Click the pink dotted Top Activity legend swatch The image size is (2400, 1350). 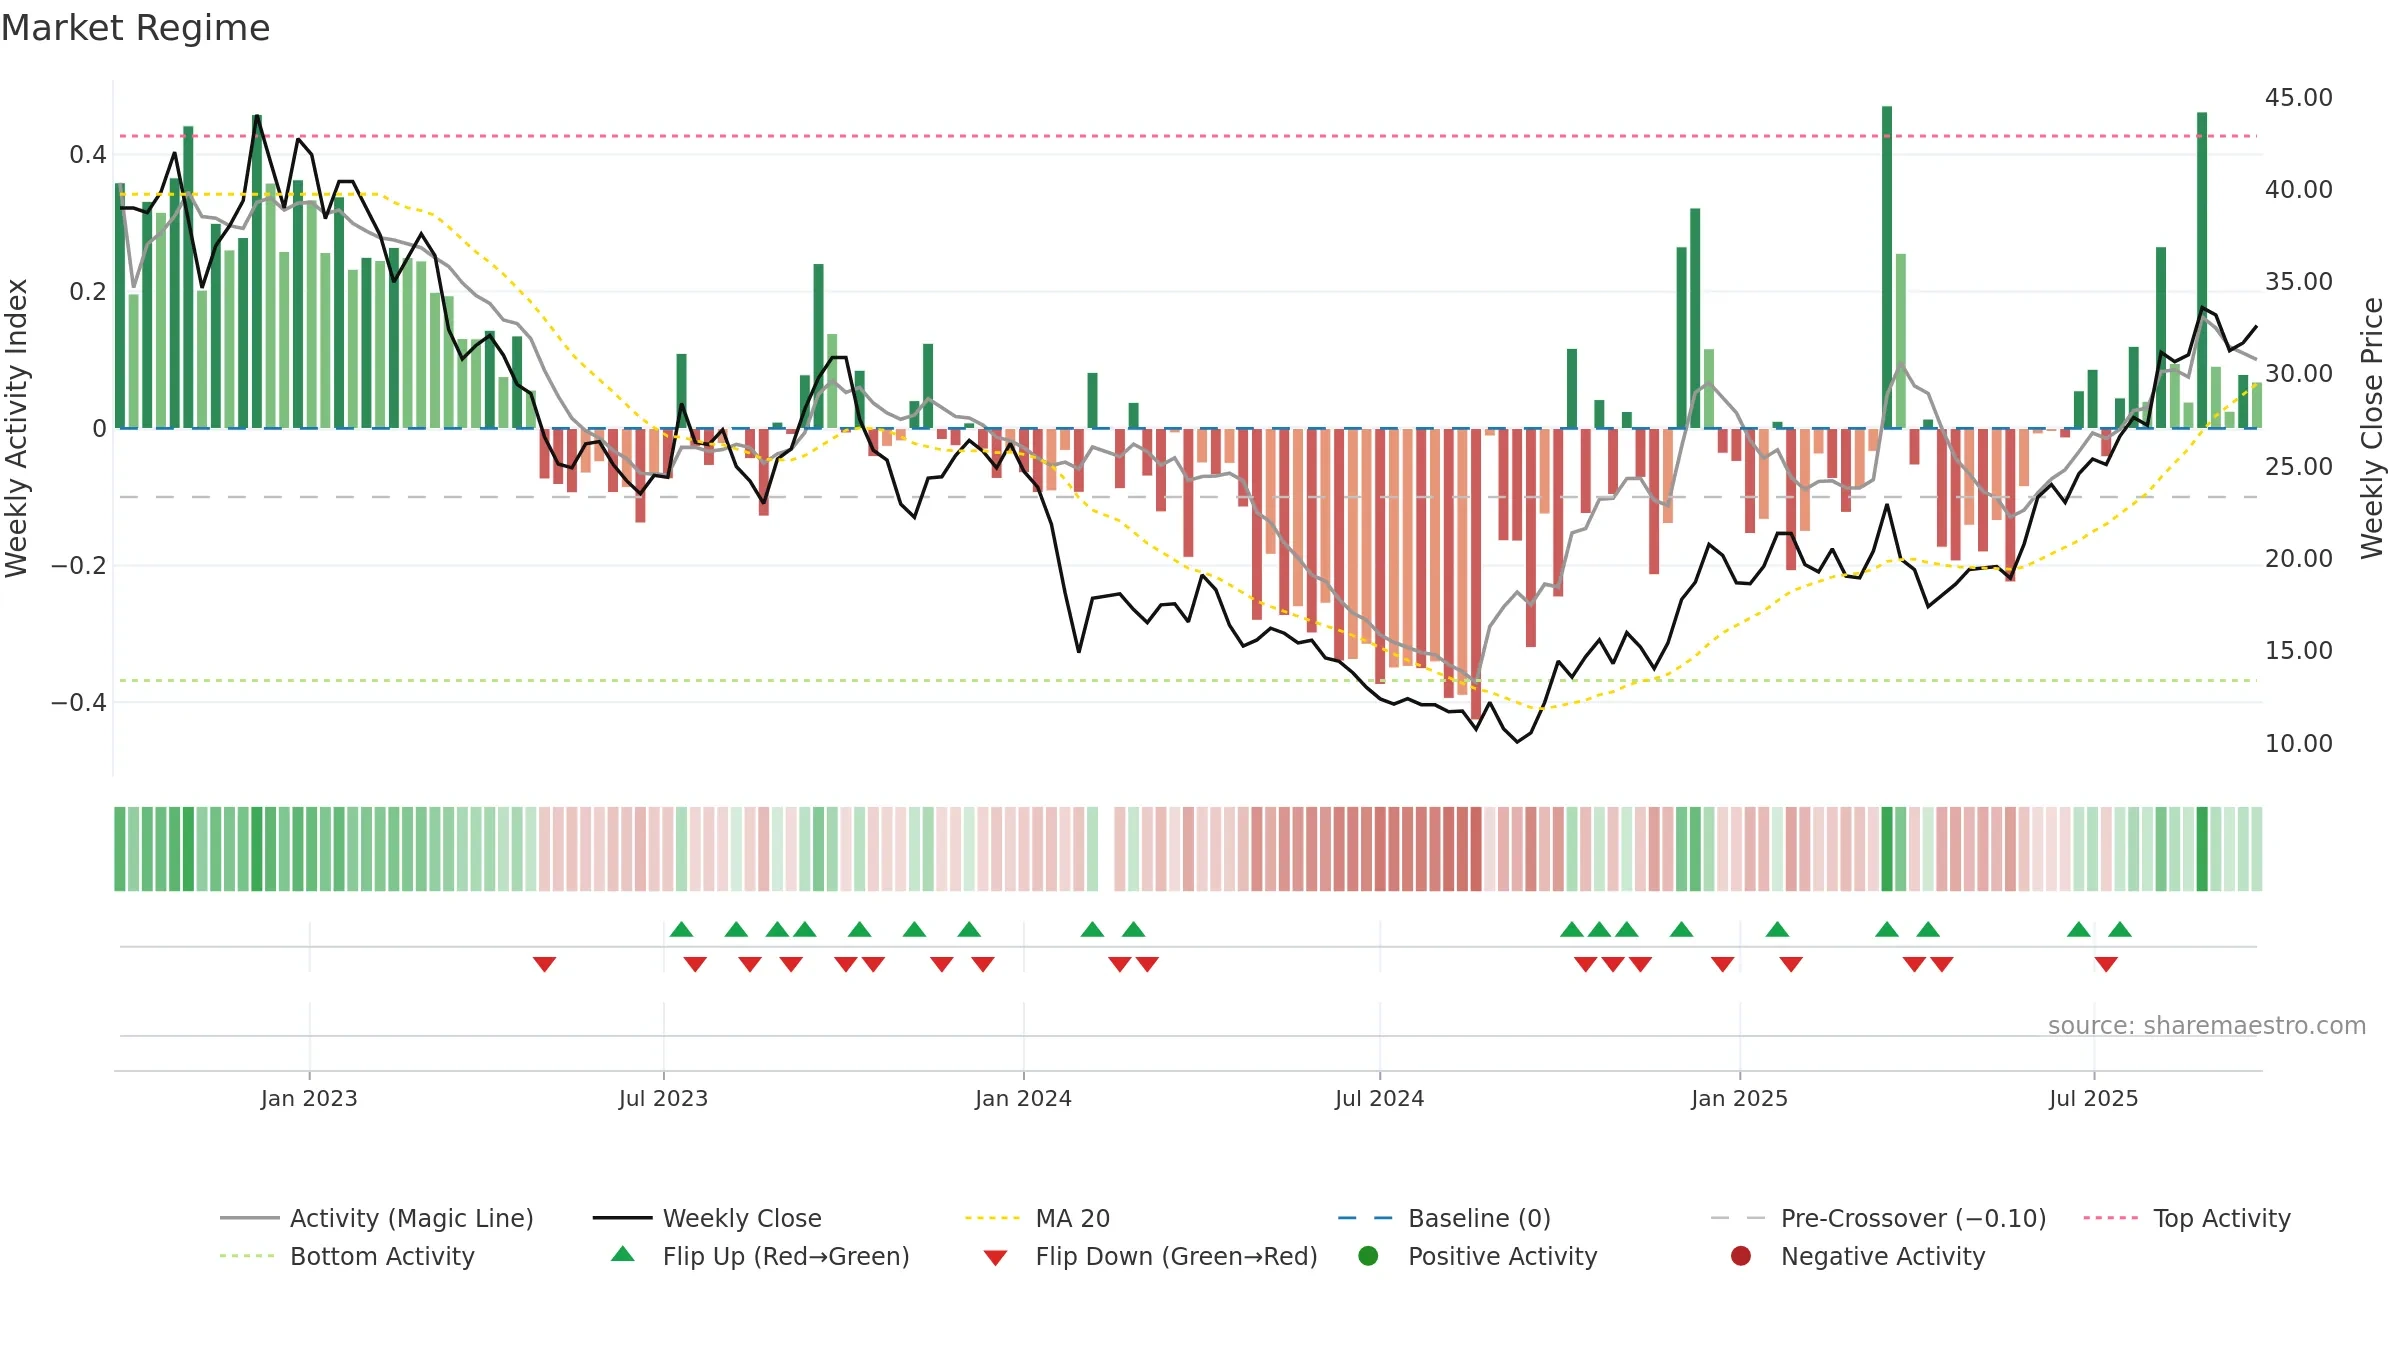pos(2110,1218)
